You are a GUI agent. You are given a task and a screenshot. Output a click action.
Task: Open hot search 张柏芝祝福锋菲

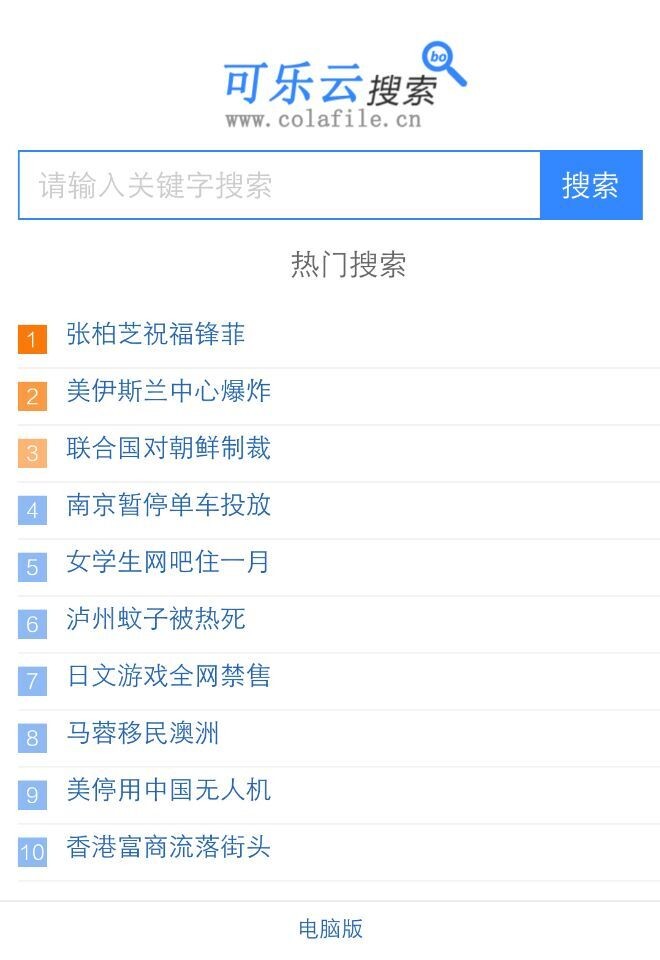click(x=156, y=334)
